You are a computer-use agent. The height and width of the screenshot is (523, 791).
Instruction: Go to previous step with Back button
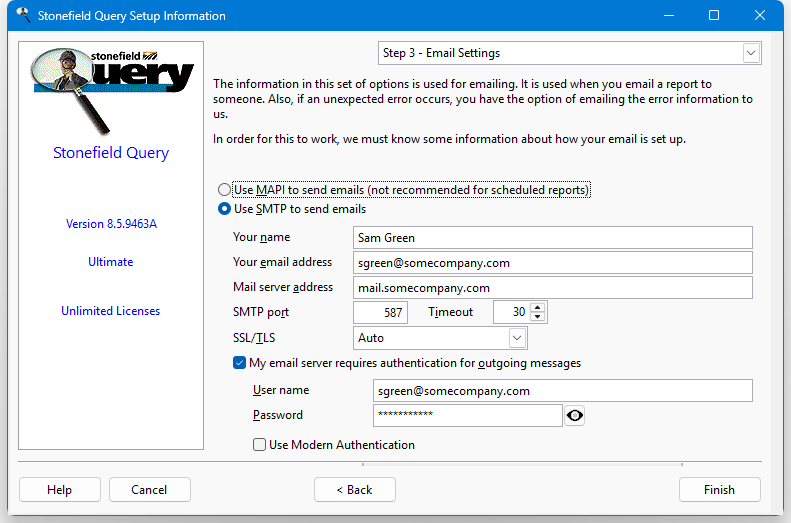point(354,490)
